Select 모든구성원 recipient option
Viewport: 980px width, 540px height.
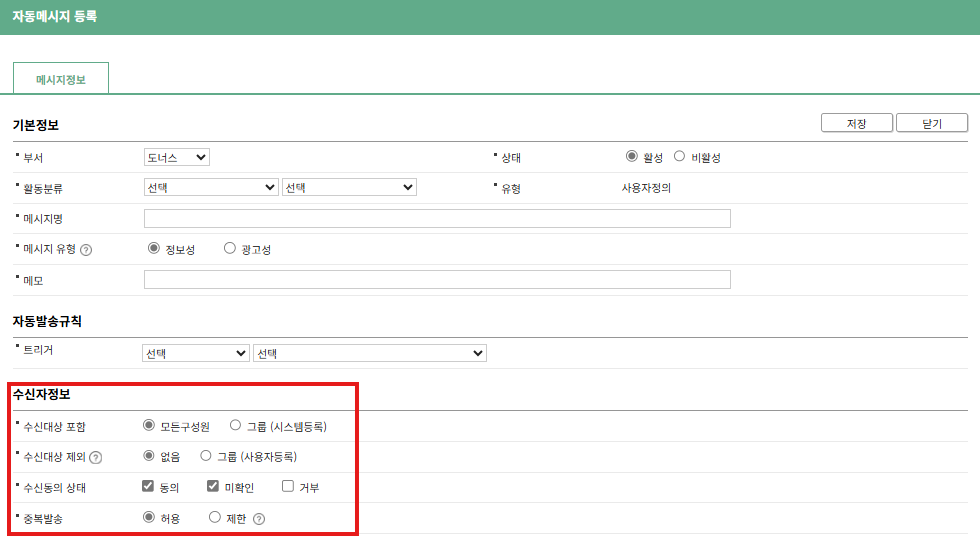[149, 425]
